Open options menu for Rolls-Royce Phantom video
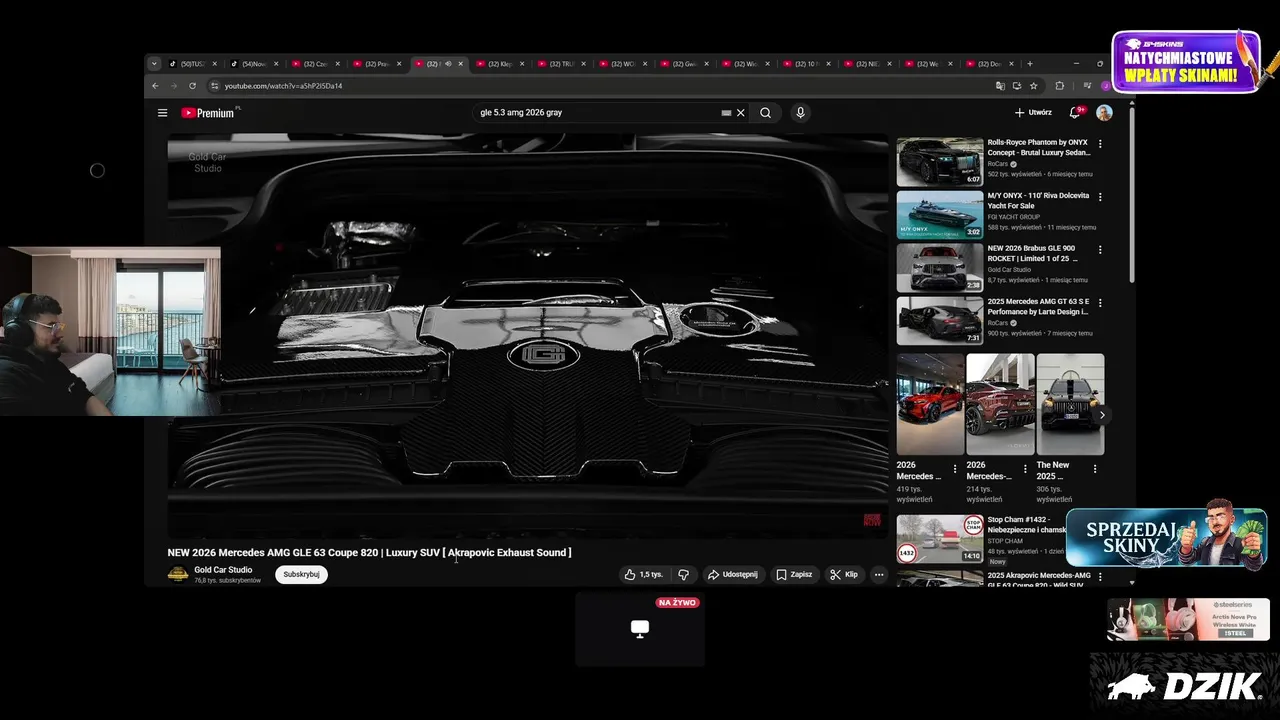 click(x=1100, y=144)
